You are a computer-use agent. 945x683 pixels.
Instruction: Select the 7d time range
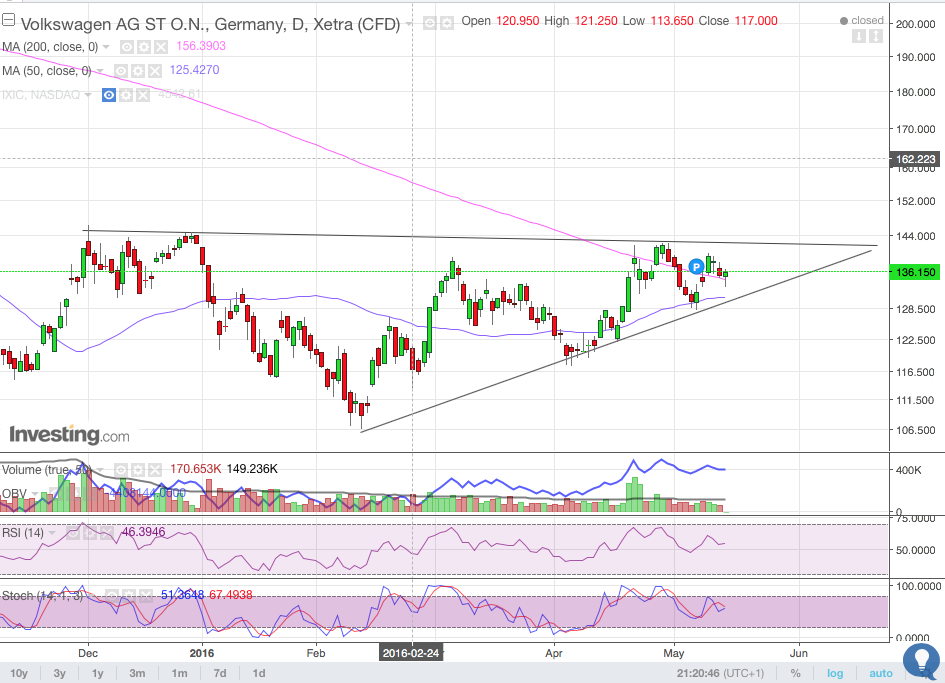[x=220, y=673]
